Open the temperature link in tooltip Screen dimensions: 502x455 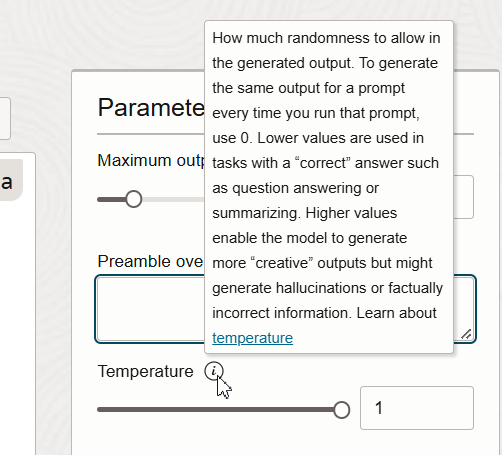pyautogui.click(x=253, y=338)
